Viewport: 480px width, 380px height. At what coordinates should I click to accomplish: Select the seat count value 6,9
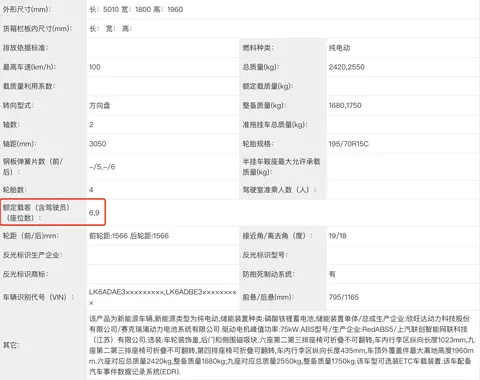pyautogui.click(x=94, y=213)
